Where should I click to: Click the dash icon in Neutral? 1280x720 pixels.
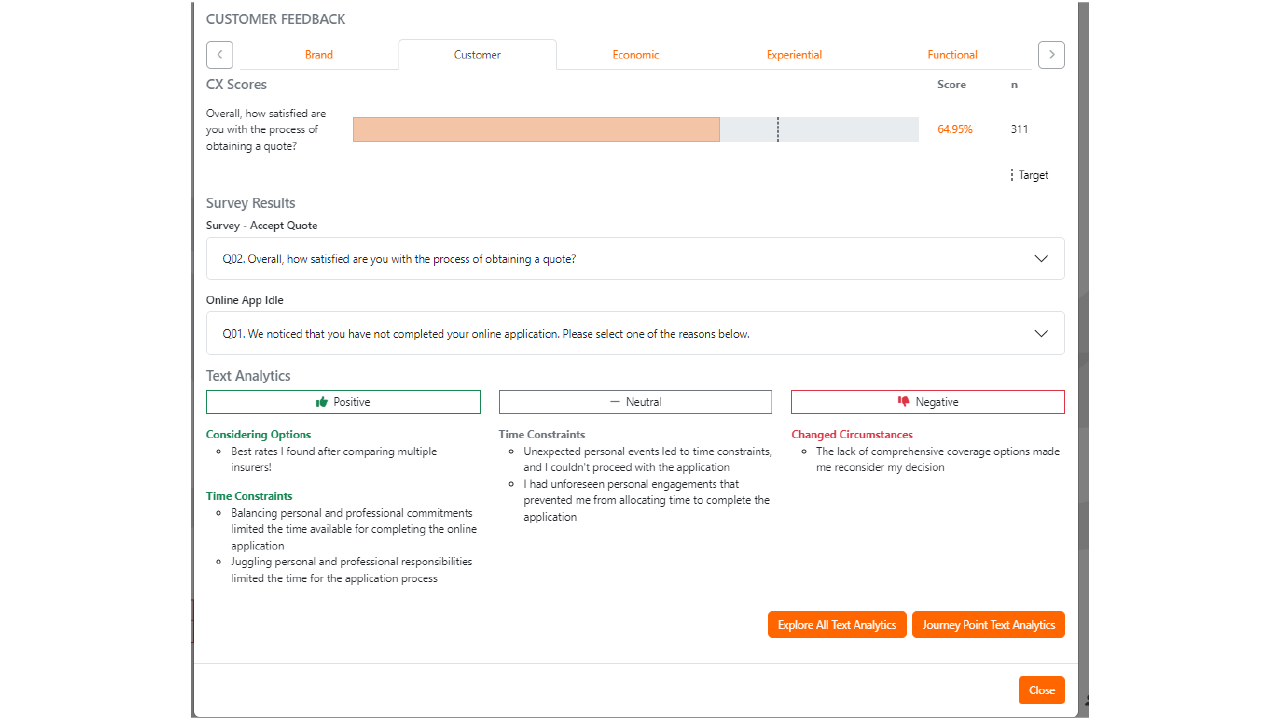click(x=615, y=402)
